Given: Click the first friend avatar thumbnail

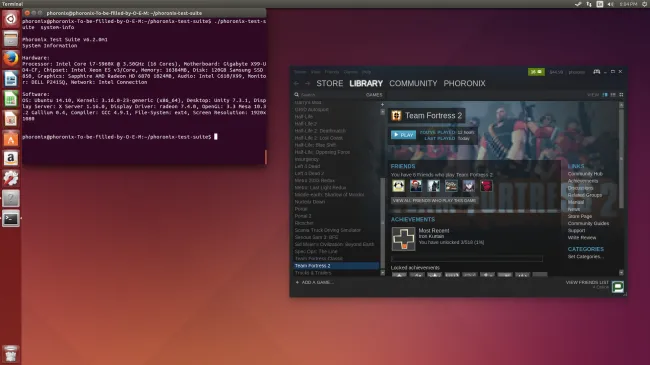Looking at the screenshot, I should point(398,186).
